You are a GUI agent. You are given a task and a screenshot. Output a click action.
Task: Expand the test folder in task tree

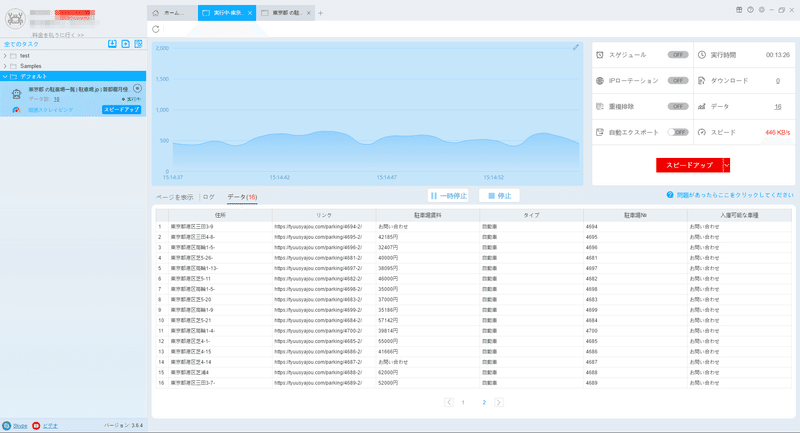(x=5, y=56)
